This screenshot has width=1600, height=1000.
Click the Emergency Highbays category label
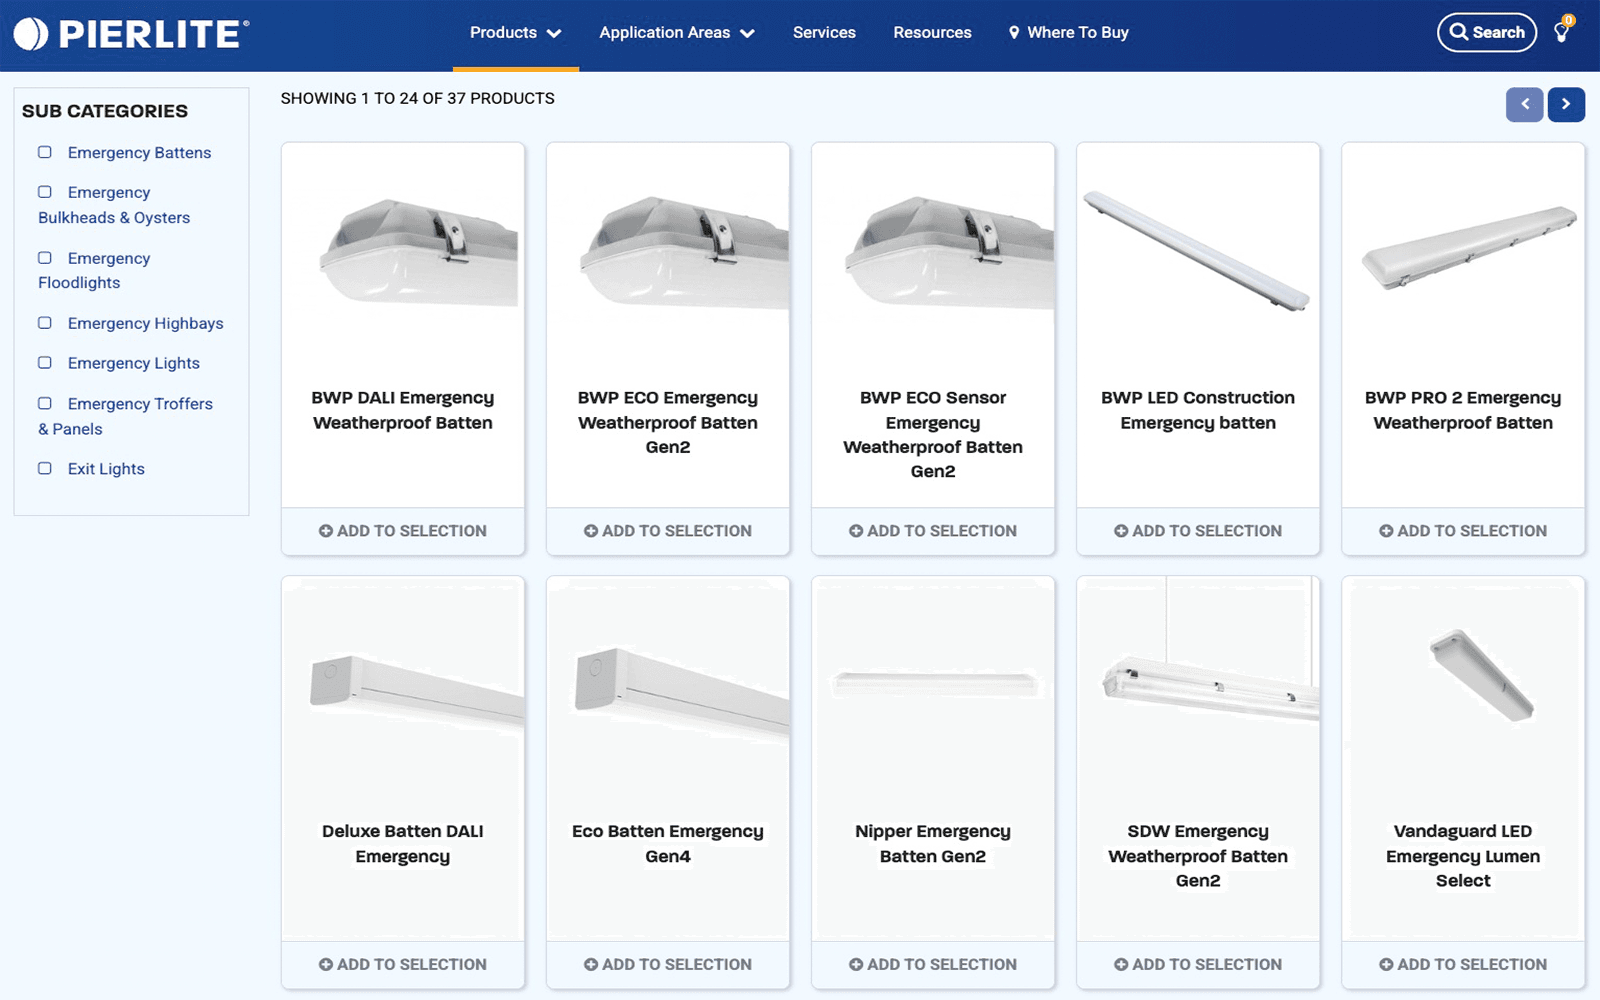[x=146, y=324]
